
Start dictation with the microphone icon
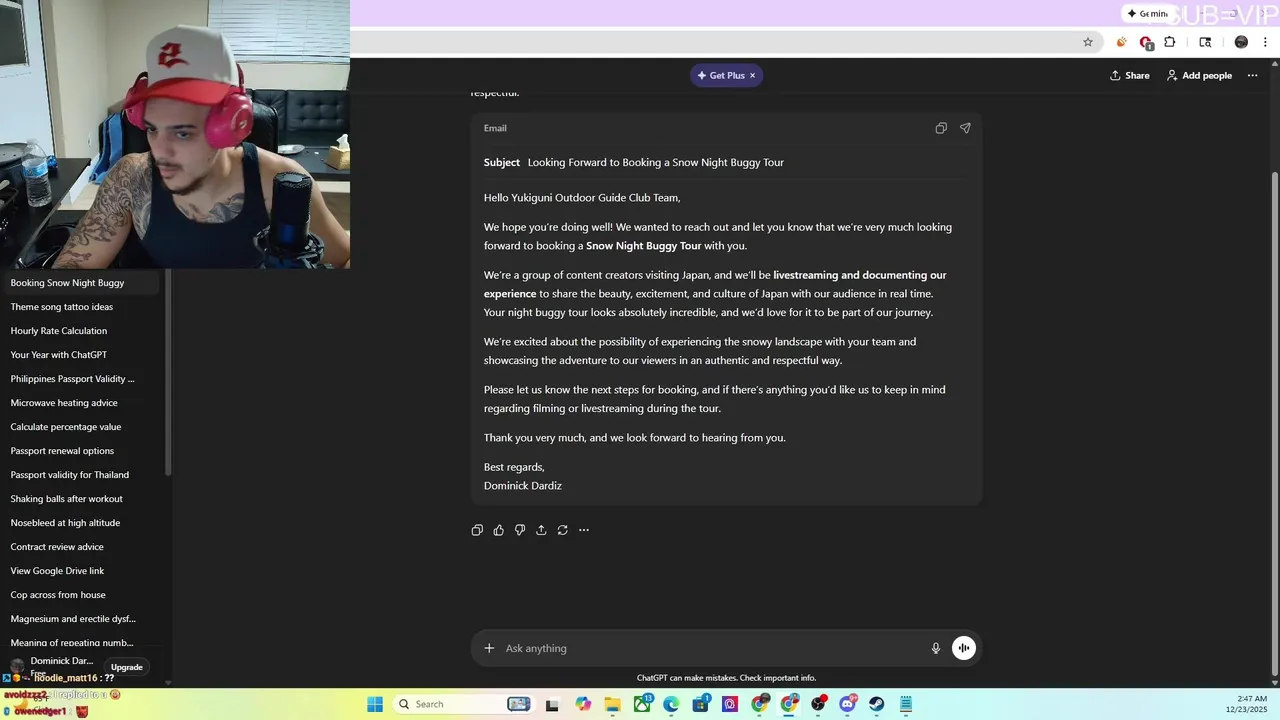[x=936, y=648]
